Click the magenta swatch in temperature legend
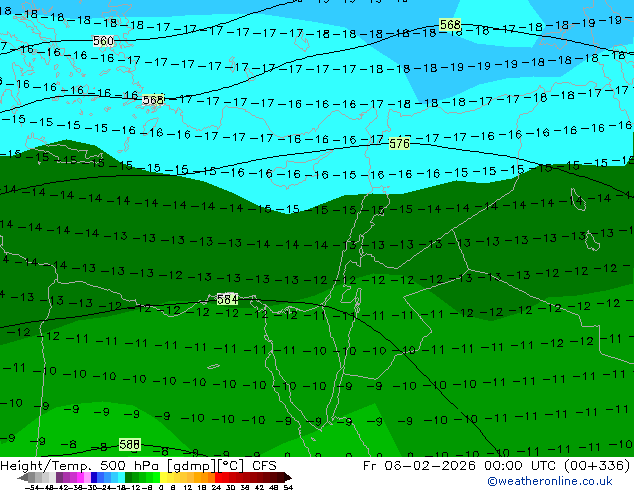Image resolution: width=634 pixels, height=490 pixels. (80, 477)
